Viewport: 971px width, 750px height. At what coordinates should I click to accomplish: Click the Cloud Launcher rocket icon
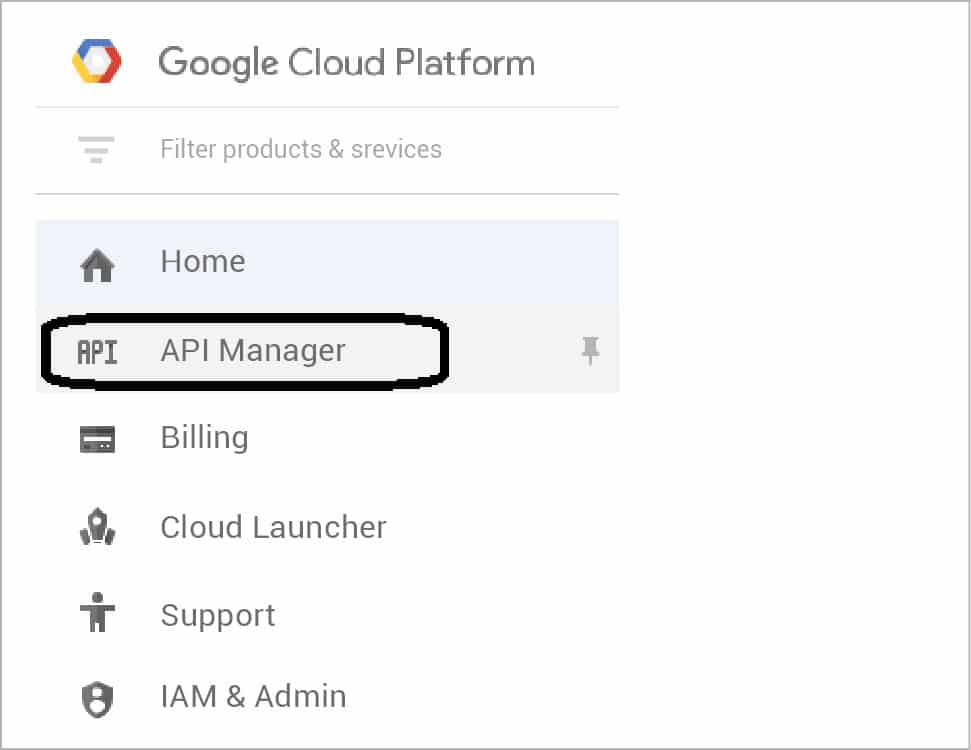tap(97, 528)
